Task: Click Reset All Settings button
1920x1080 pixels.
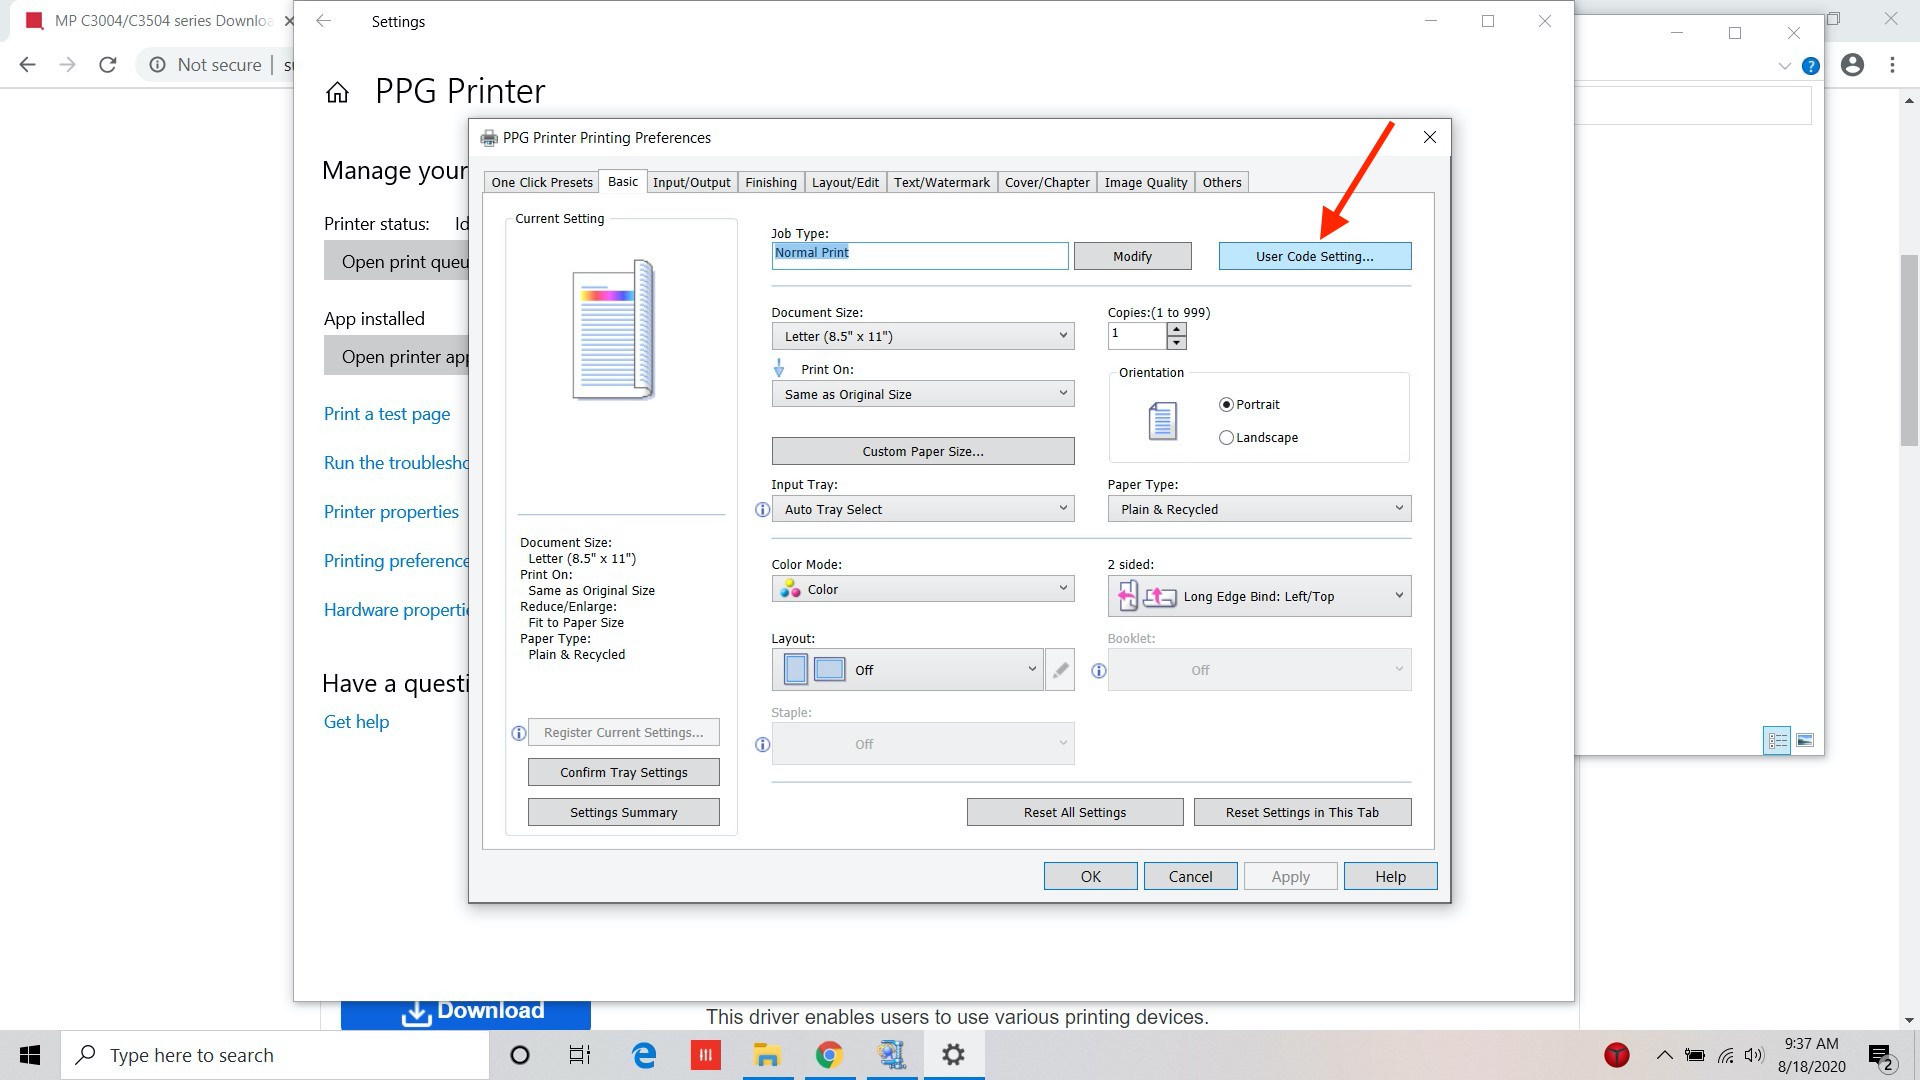Action: [x=1075, y=813]
